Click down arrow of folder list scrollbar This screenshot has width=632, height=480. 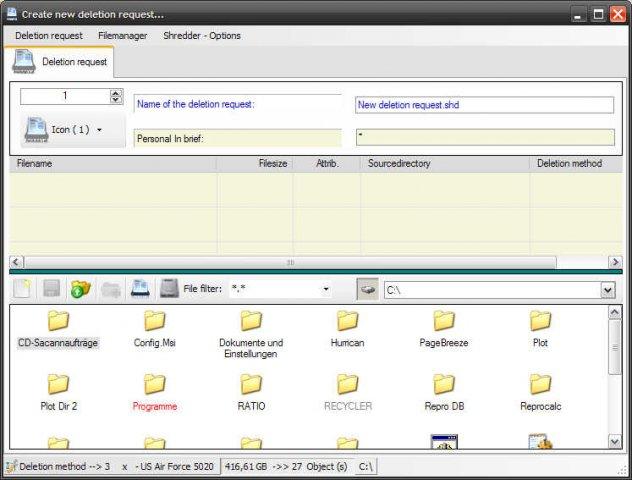click(x=615, y=442)
